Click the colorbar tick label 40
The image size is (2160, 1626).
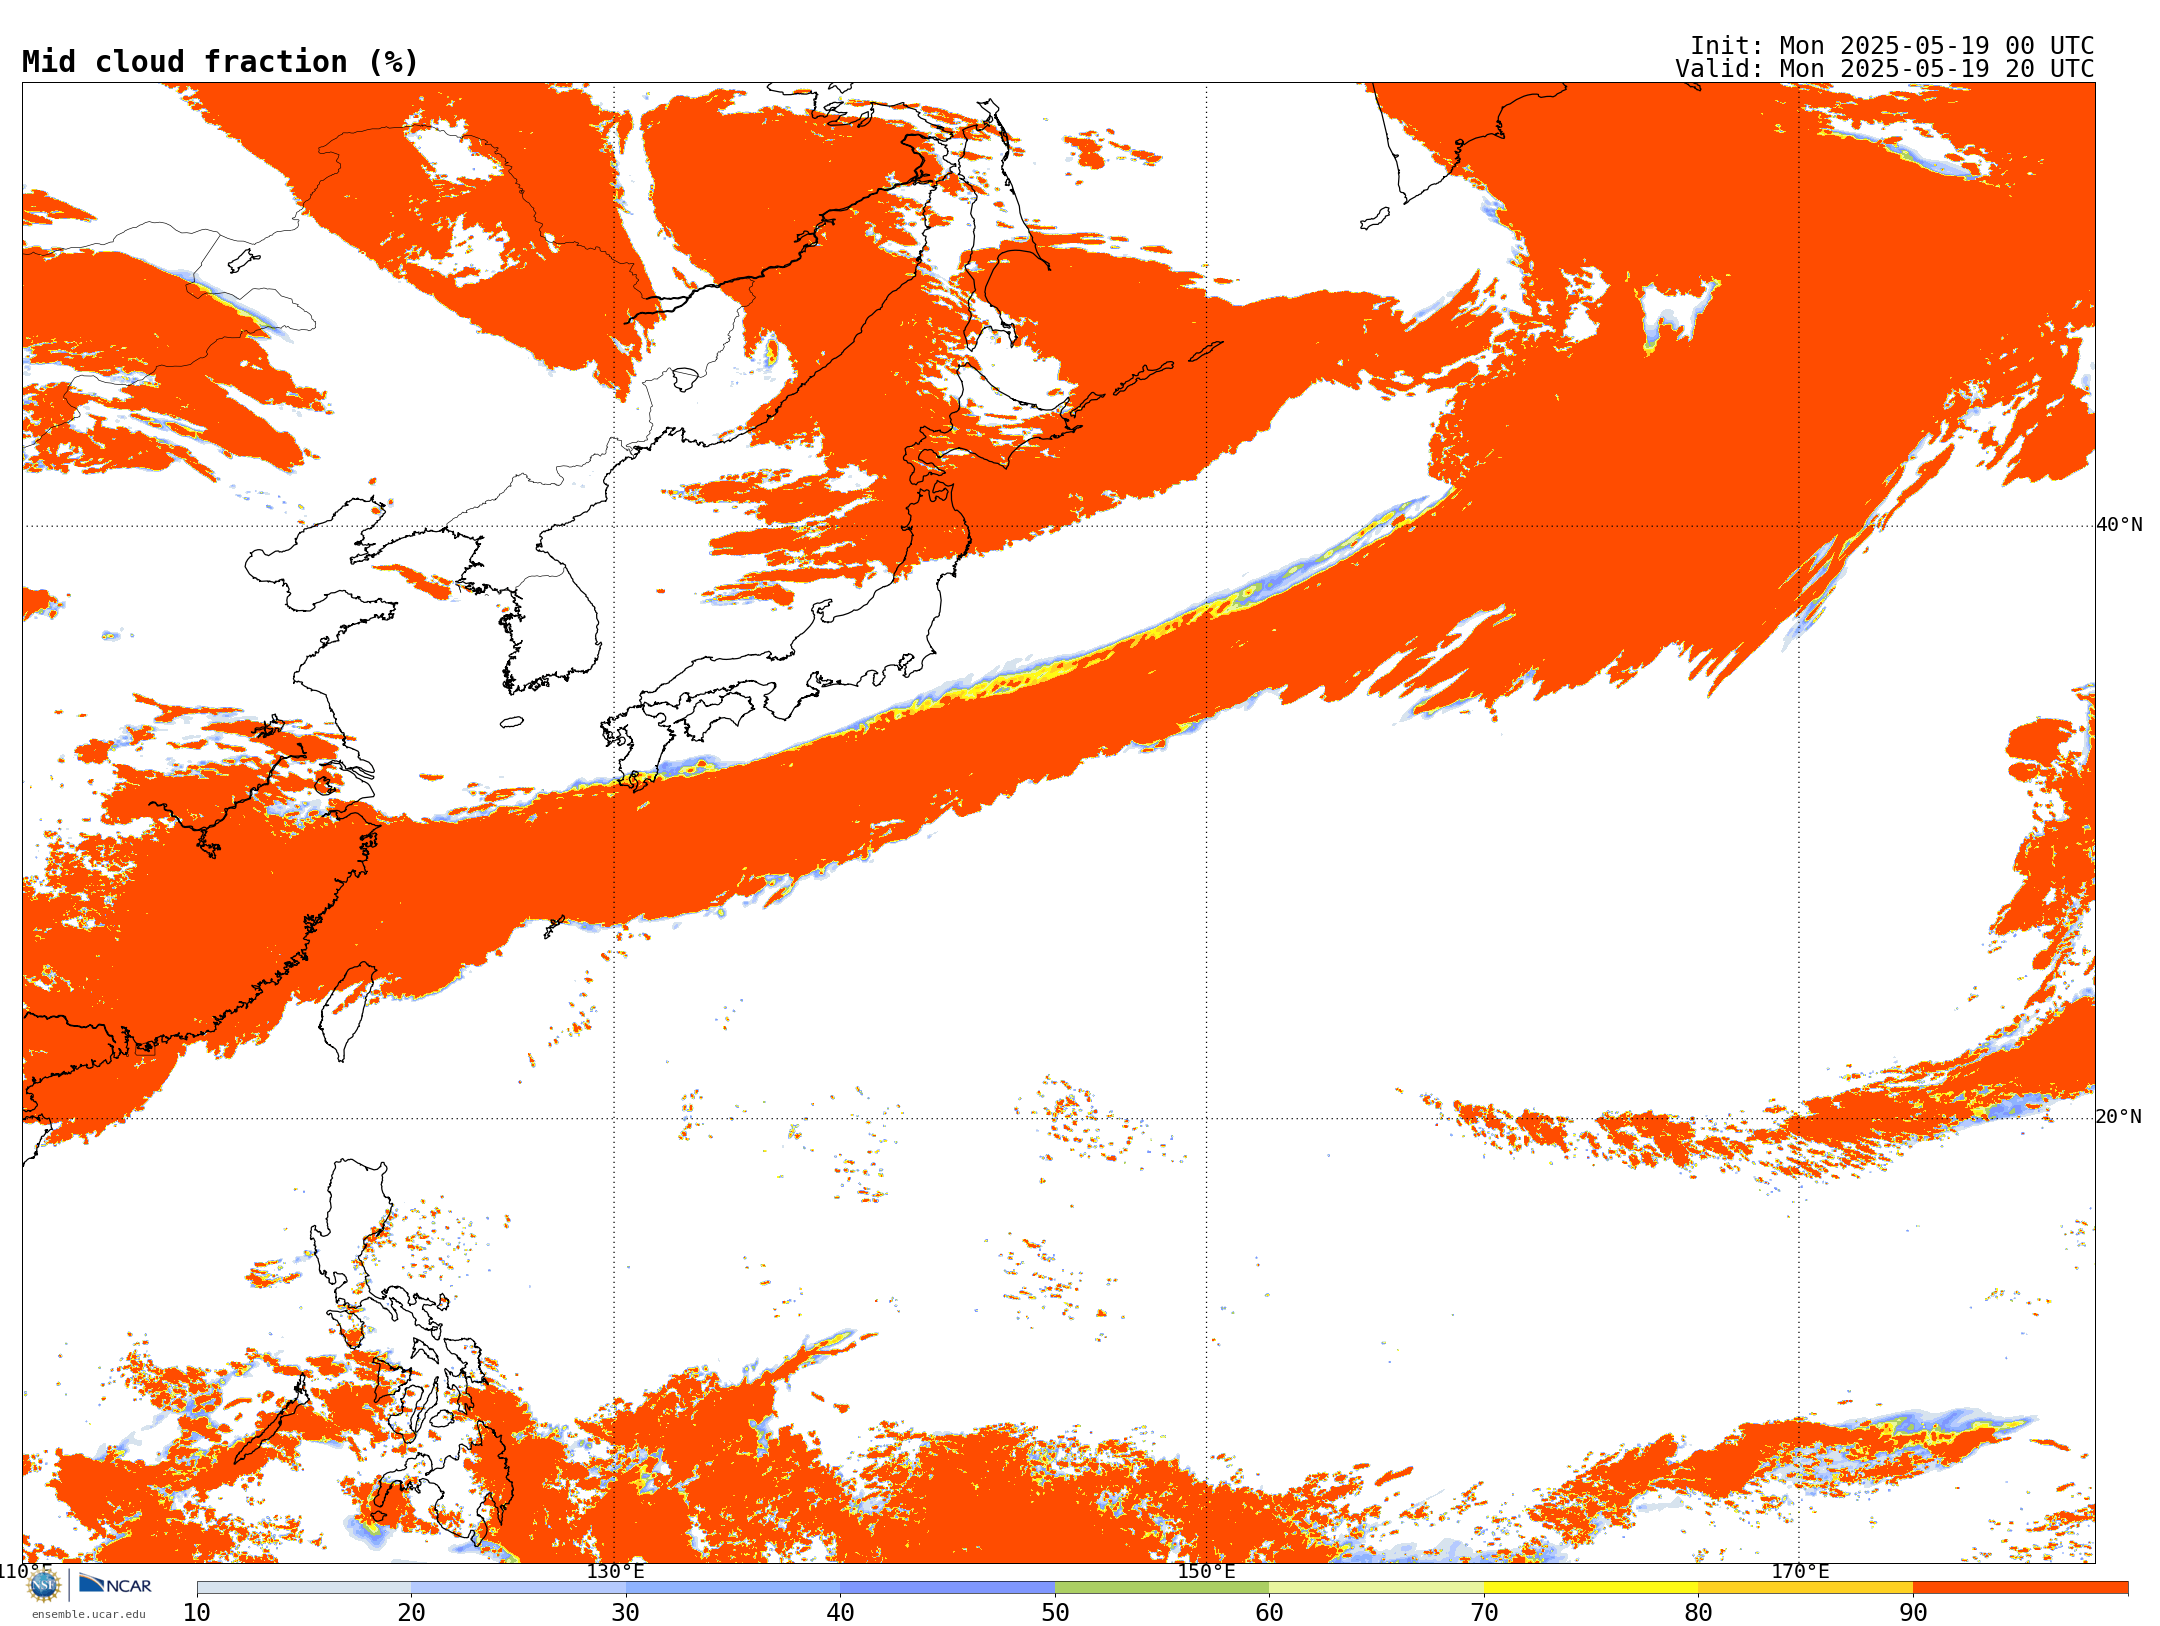pos(840,1613)
